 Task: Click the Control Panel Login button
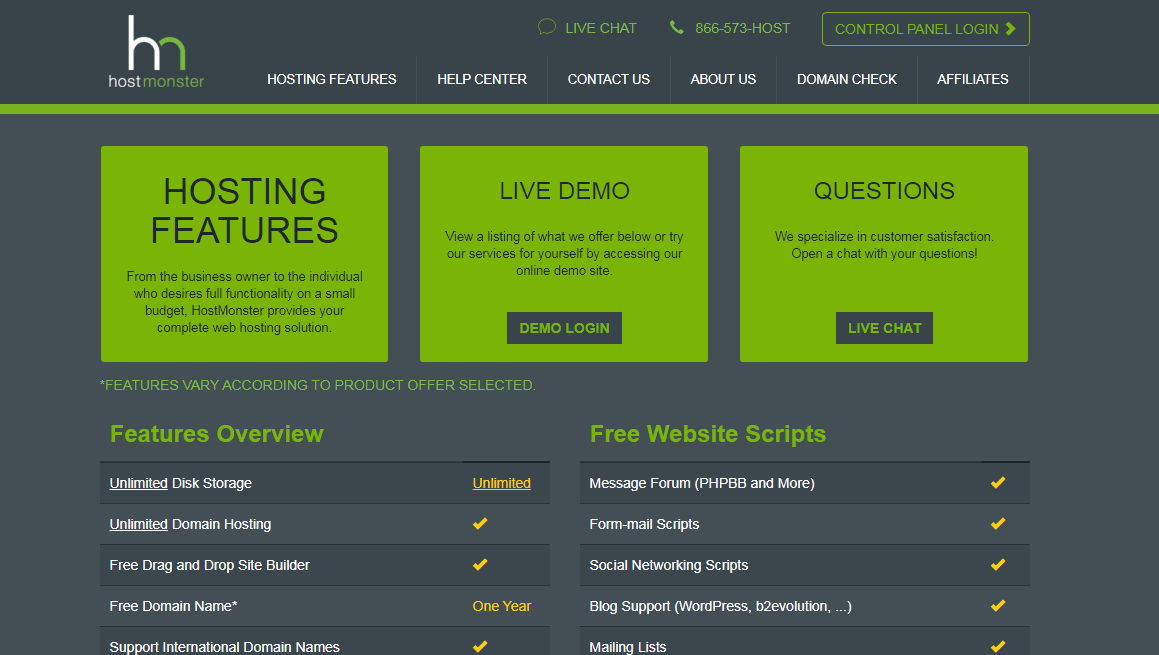point(925,28)
